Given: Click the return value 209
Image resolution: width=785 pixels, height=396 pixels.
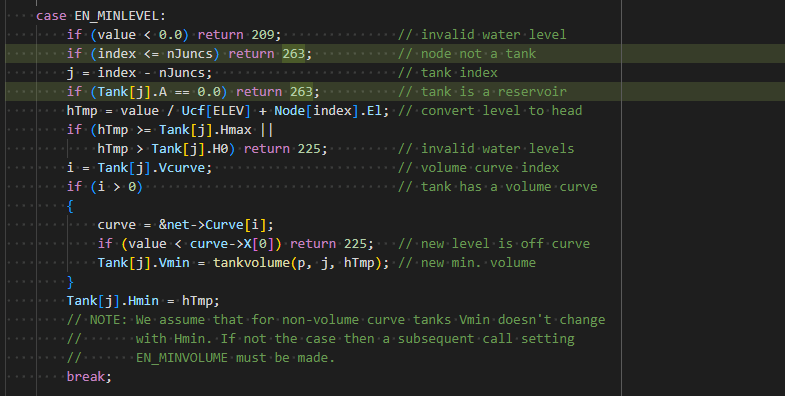Looking at the screenshot, I should [x=263, y=35].
